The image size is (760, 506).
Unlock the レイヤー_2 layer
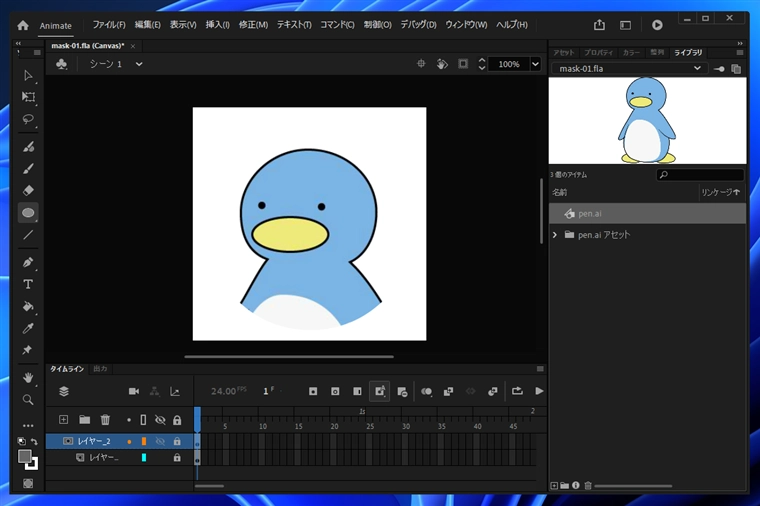[x=177, y=441]
